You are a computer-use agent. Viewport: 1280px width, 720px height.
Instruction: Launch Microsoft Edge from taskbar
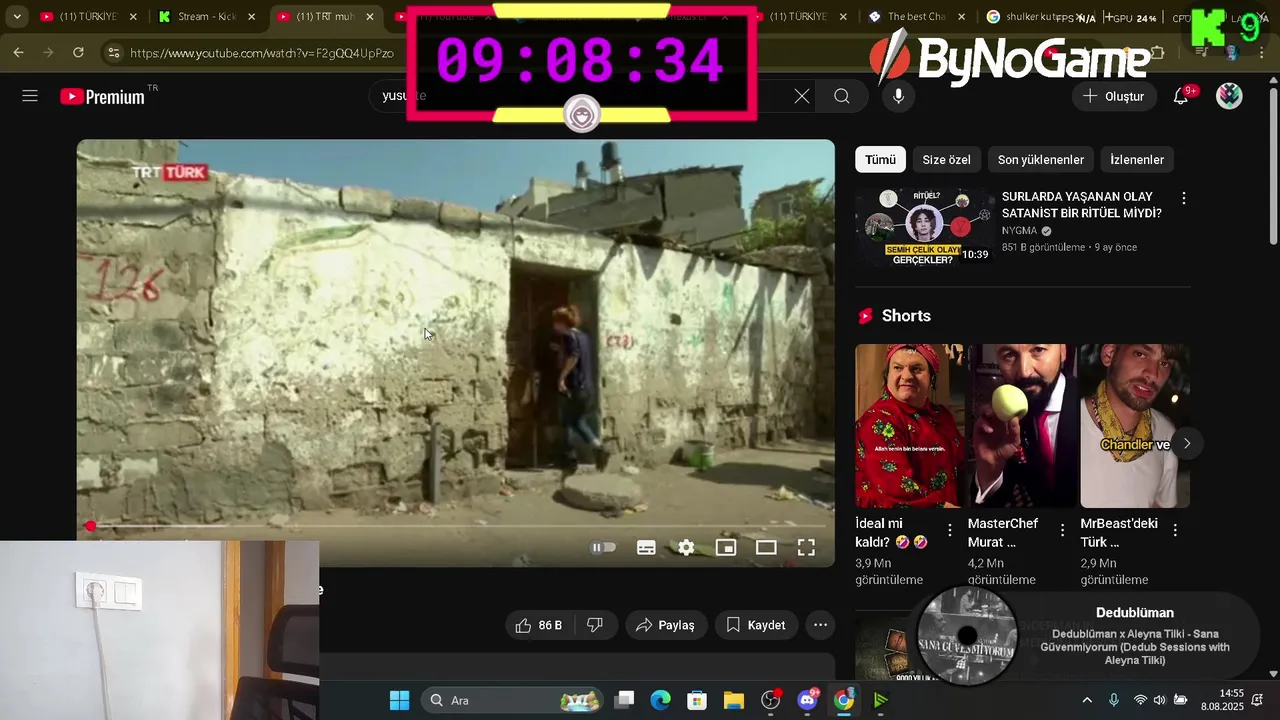click(660, 700)
